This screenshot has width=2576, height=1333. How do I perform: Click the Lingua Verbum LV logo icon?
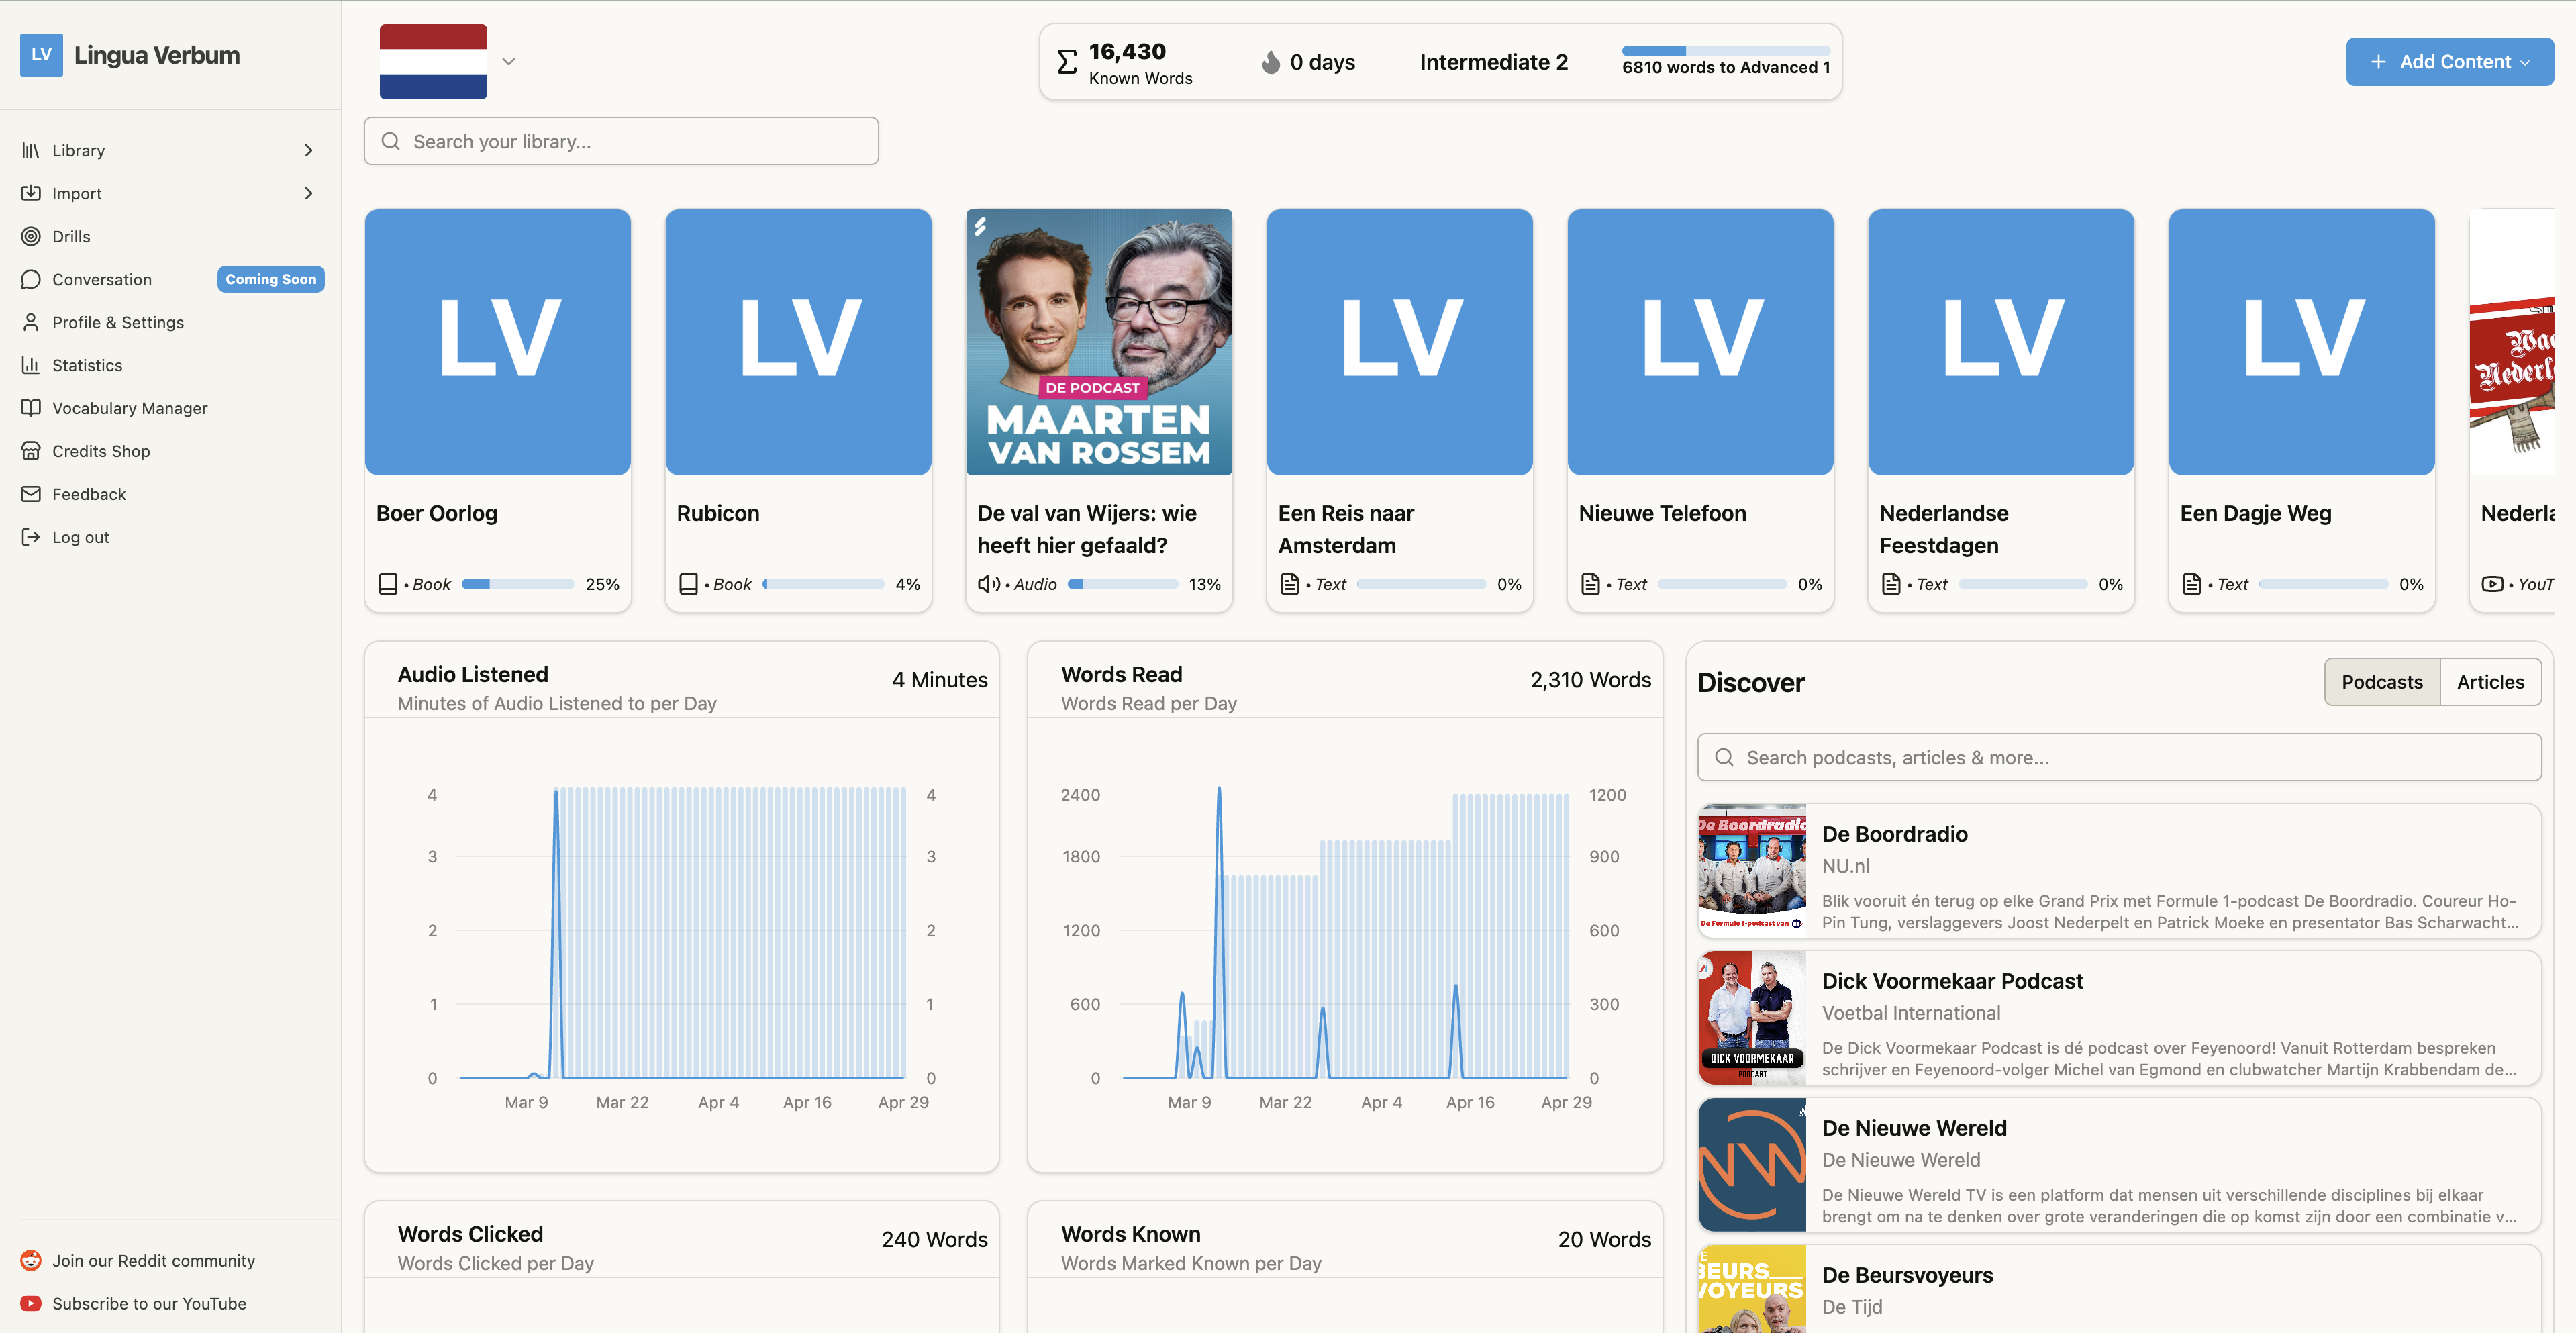41,55
